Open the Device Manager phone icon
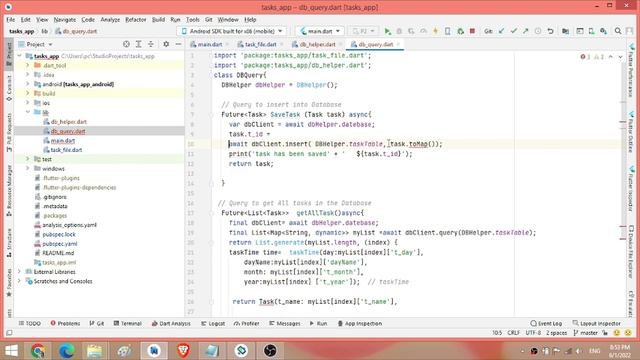The width and height of the screenshot is (640, 360). (591, 31)
